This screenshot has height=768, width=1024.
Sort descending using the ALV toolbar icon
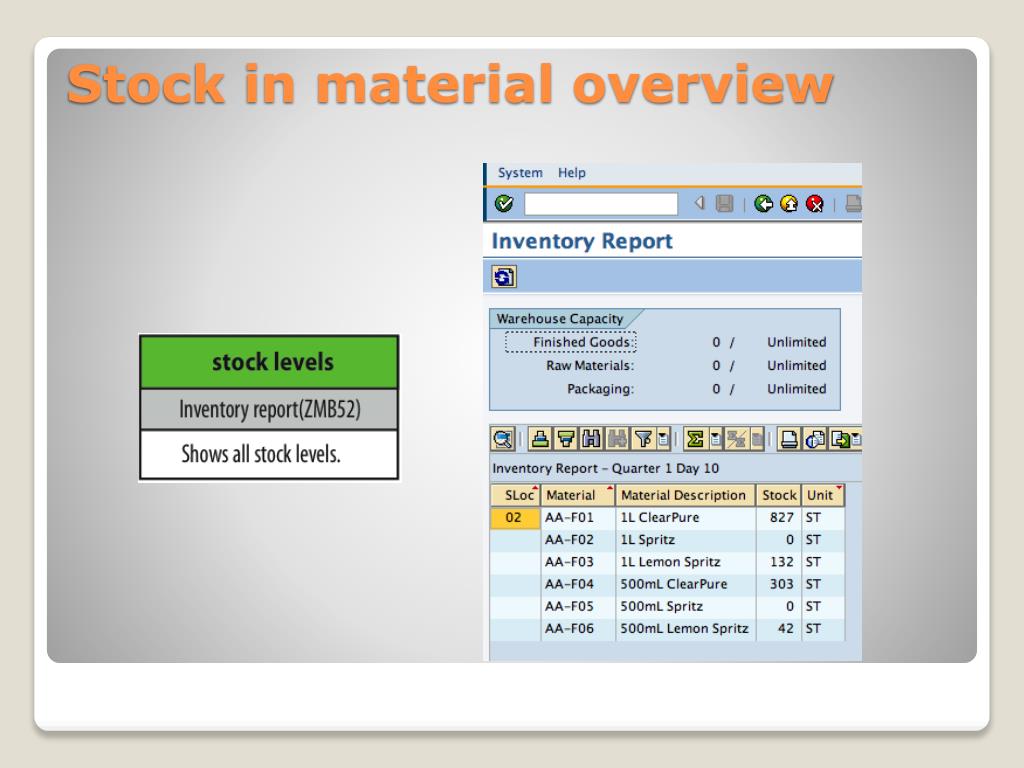566,439
